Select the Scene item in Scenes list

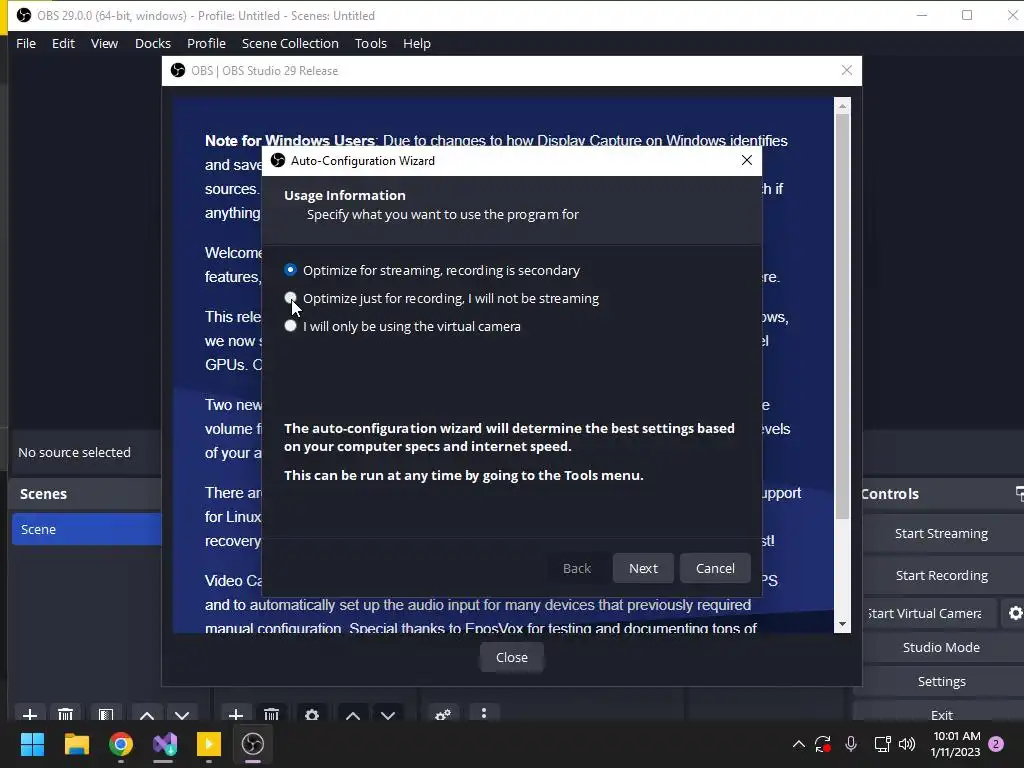[x=87, y=529]
